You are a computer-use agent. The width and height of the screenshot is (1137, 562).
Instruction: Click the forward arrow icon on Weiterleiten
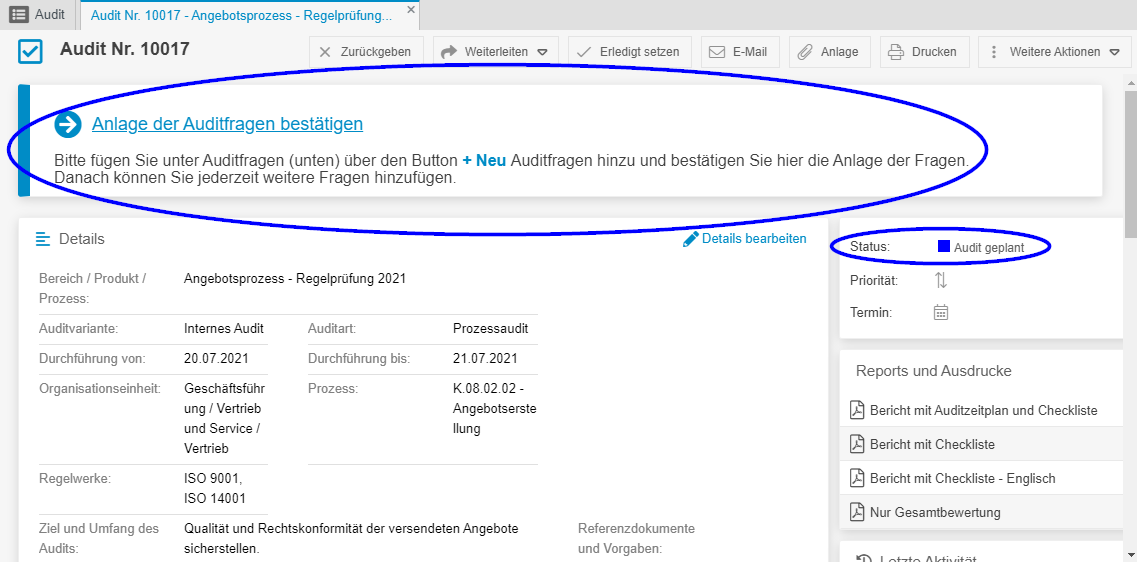pyautogui.click(x=450, y=51)
